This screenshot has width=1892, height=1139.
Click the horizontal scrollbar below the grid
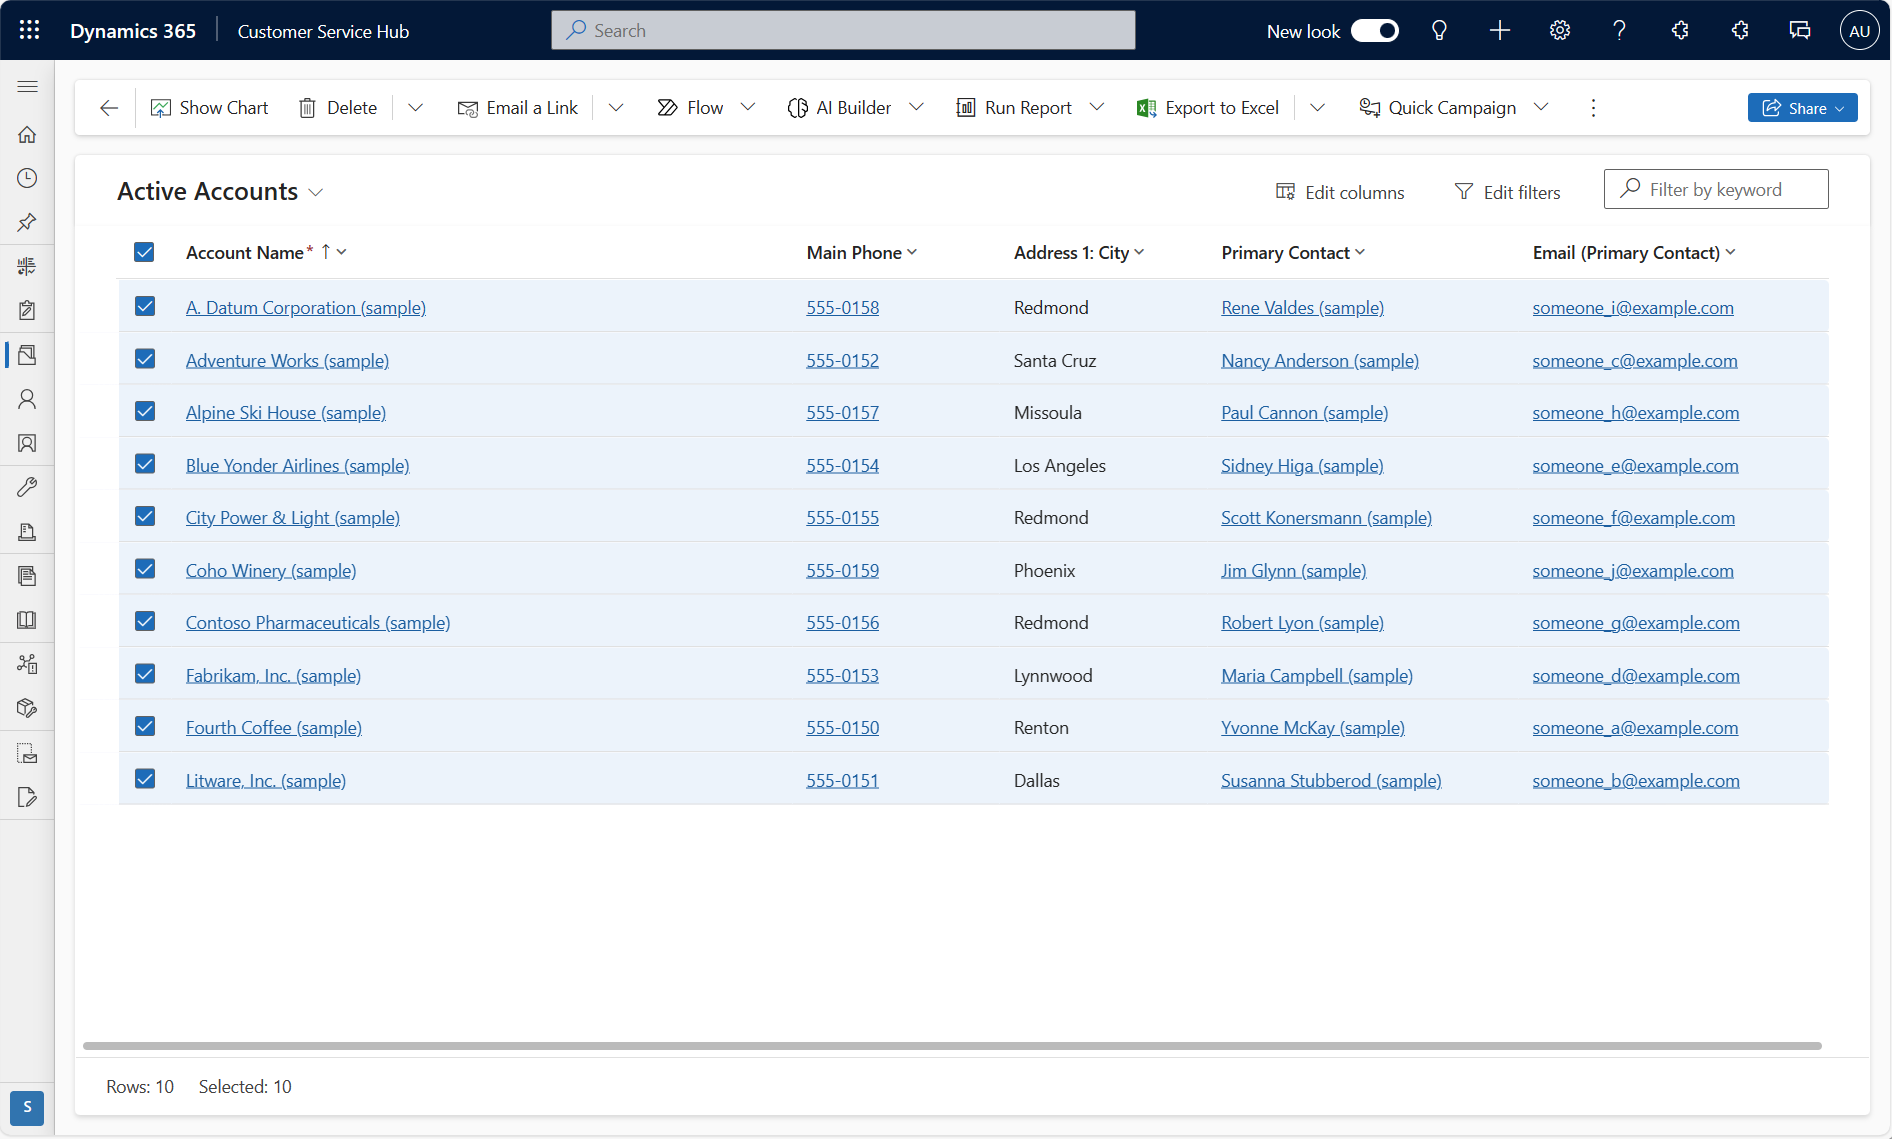(951, 1045)
